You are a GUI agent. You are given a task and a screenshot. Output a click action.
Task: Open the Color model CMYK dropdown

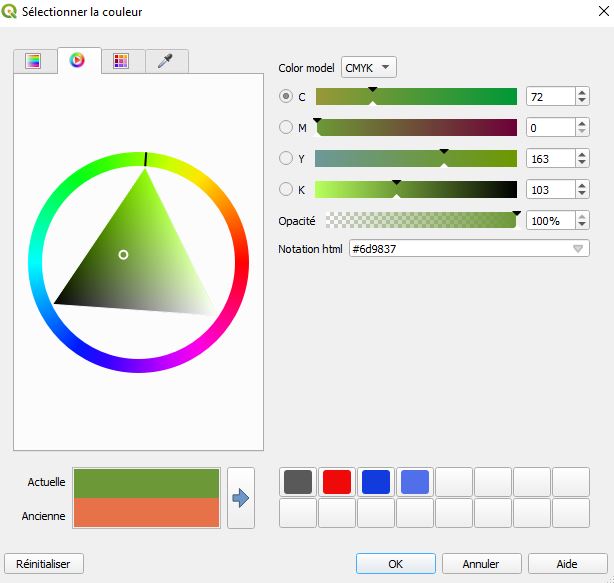(369, 67)
